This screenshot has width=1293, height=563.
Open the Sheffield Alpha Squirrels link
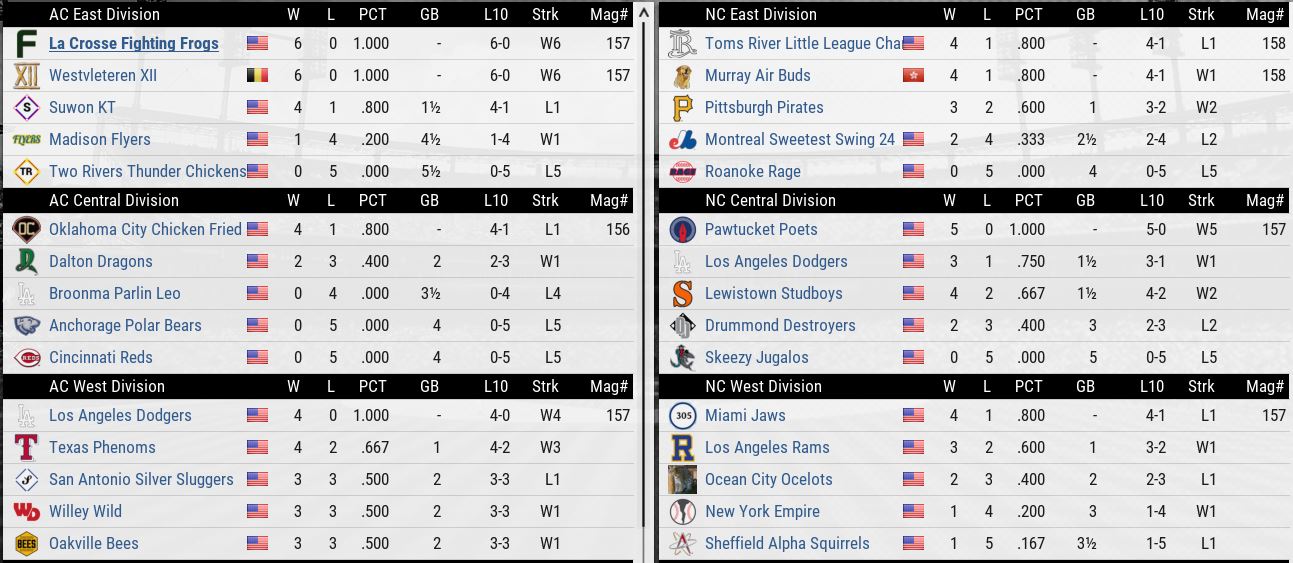click(786, 543)
